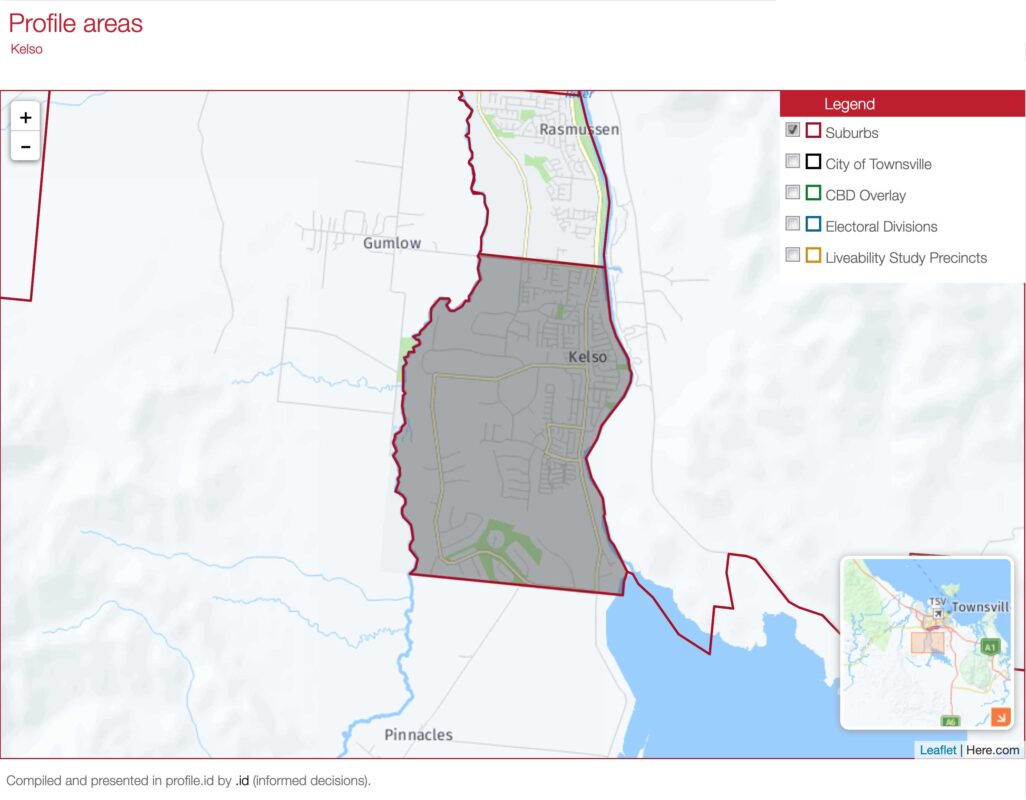
Task: Open the Here.com attribution link
Action: [992, 750]
